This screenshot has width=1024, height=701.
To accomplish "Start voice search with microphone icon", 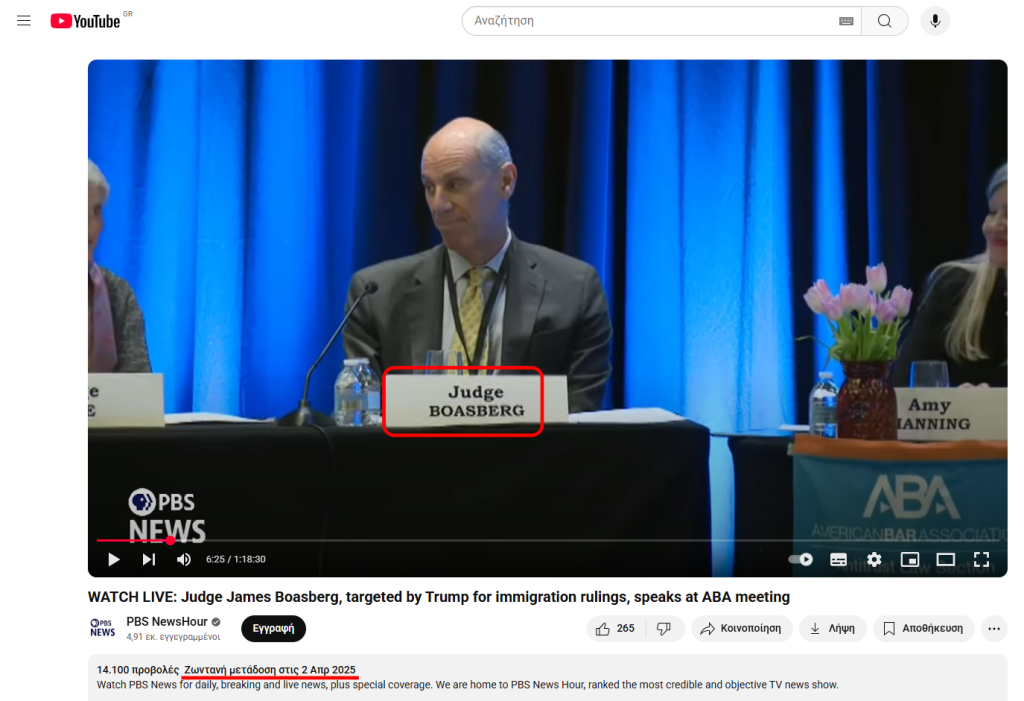I will click(x=935, y=21).
